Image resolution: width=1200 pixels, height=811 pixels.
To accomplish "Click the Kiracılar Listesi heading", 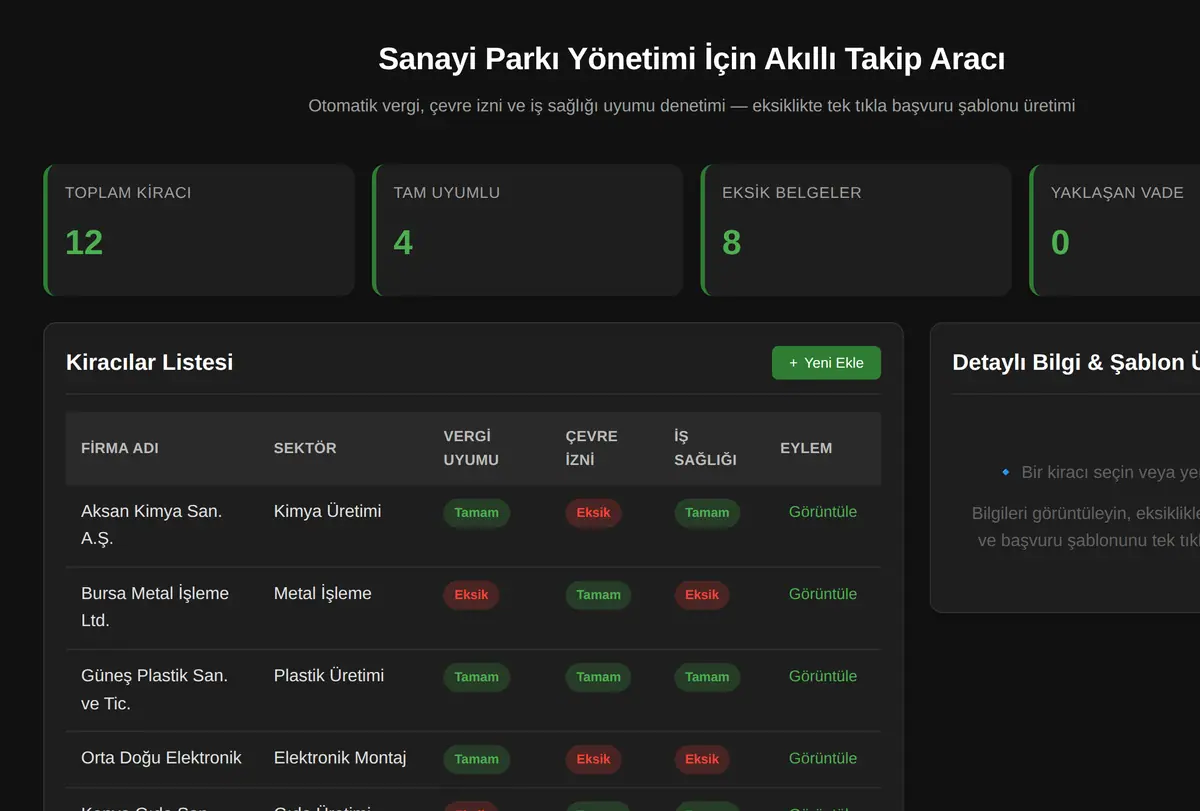I will click(x=149, y=362).
